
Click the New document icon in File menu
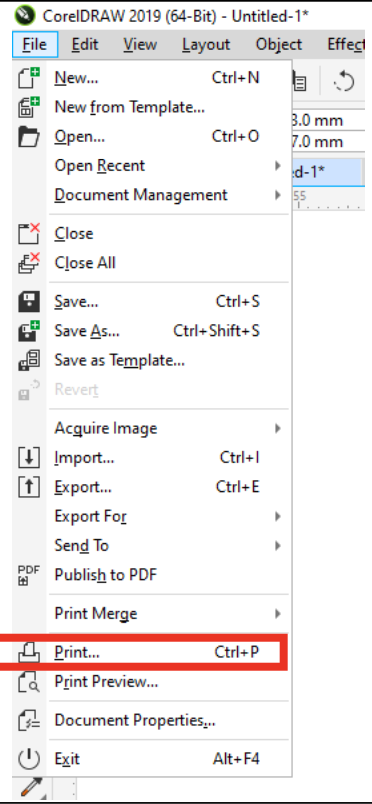29,78
